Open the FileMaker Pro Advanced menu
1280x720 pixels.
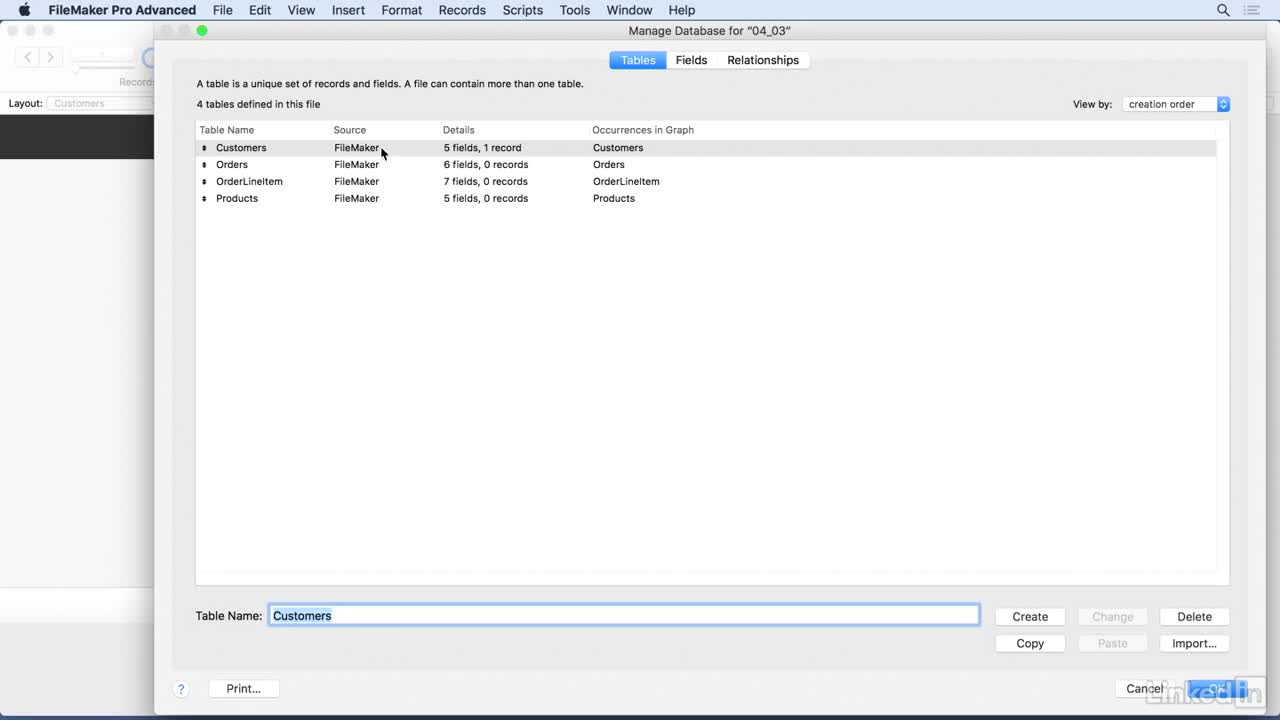pos(122,10)
